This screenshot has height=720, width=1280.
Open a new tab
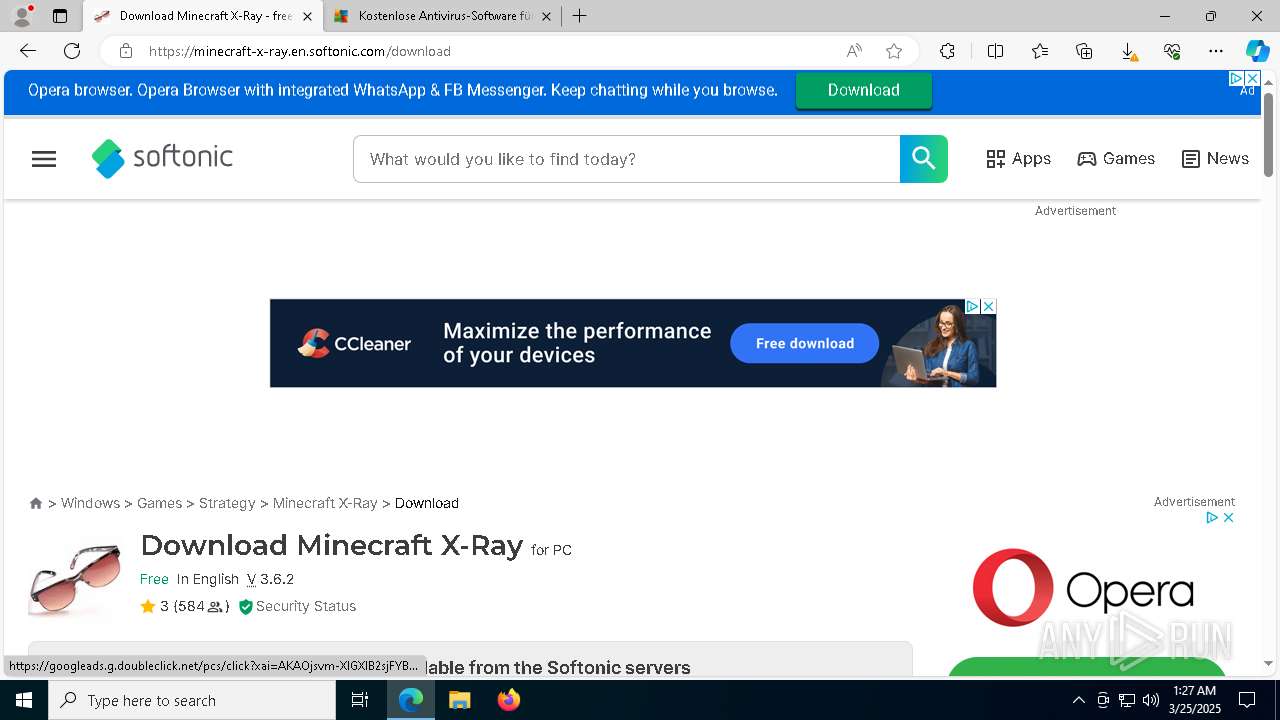[x=580, y=16]
